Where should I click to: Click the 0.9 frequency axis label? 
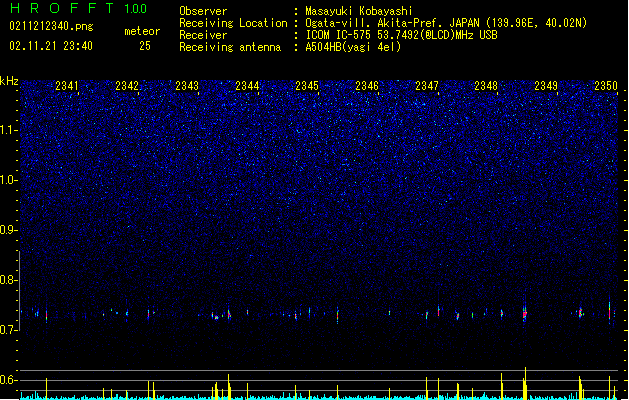(x=9, y=230)
